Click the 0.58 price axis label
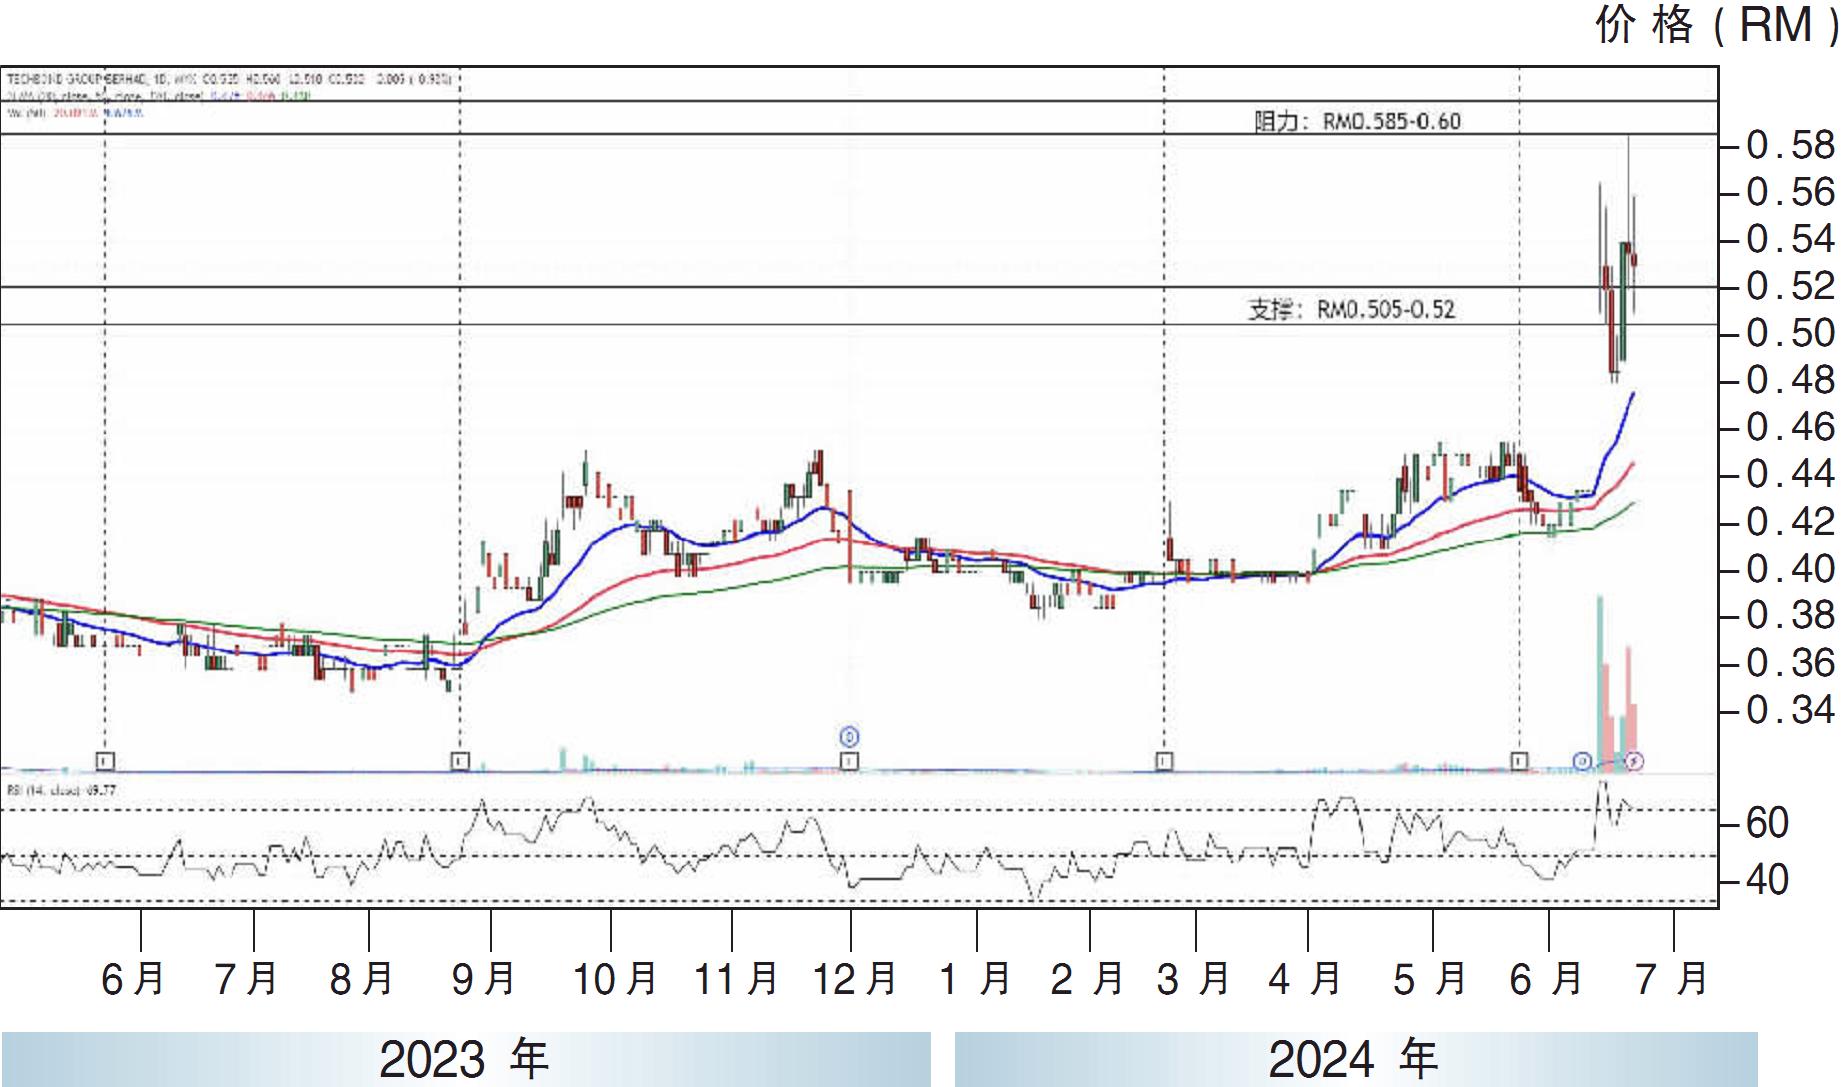Image resolution: width=1845 pixels, height=1087 pixels. [x=1790, y=145]
